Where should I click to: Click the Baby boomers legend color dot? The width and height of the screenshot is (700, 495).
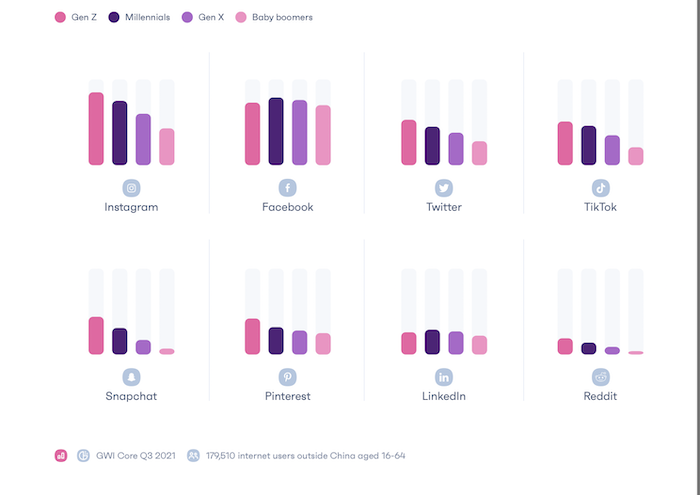[x=241, y=18]
